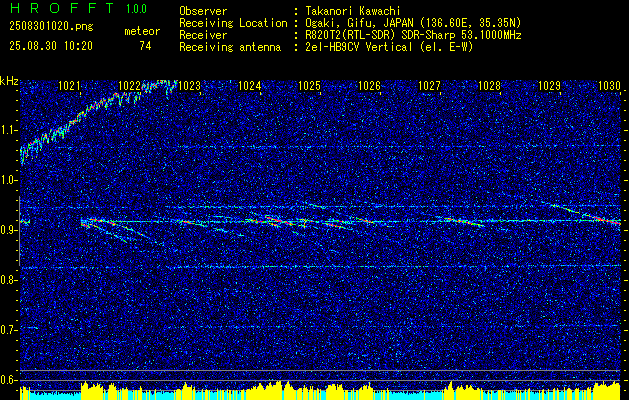
Task: Click frequency axis value 1.0
Action: pyautogui.click(x=9, y=181)
